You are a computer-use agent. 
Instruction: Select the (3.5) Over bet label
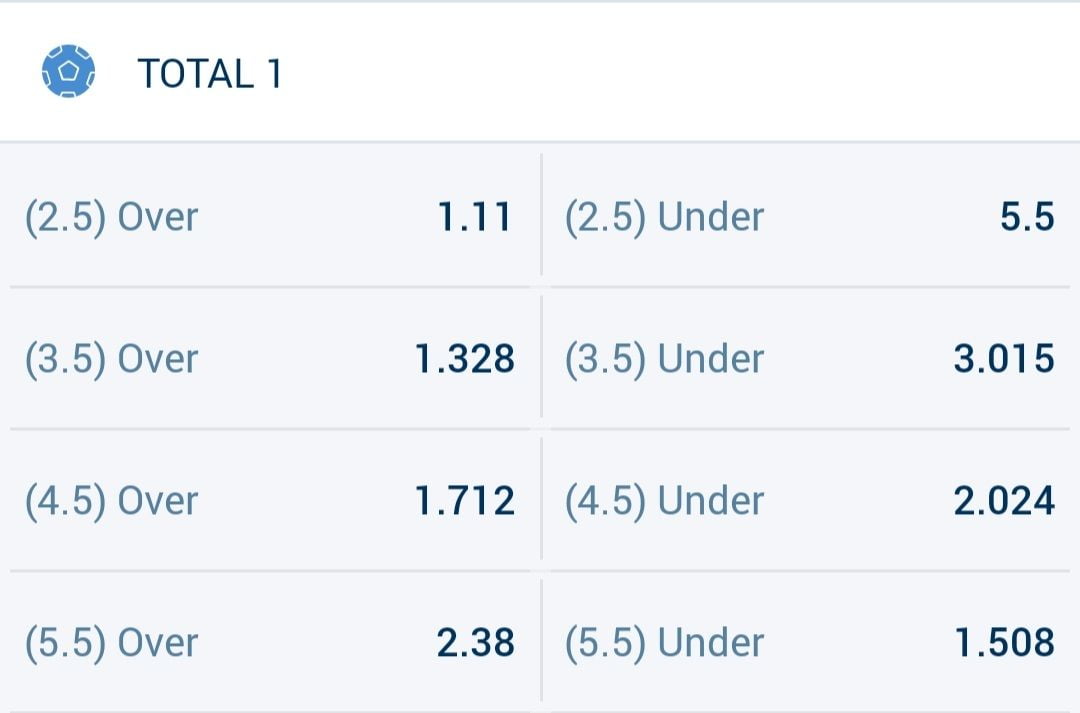[x=112, y=359]
